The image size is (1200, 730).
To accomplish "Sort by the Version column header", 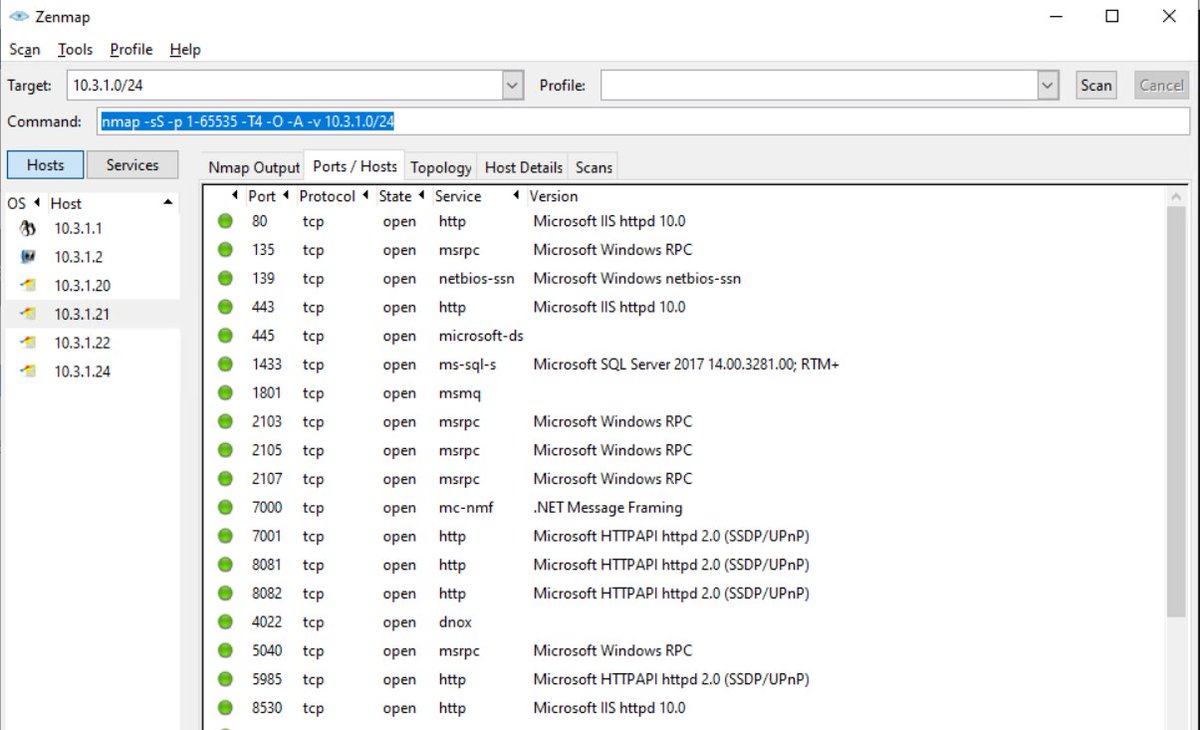I will [x=554, y=196].
